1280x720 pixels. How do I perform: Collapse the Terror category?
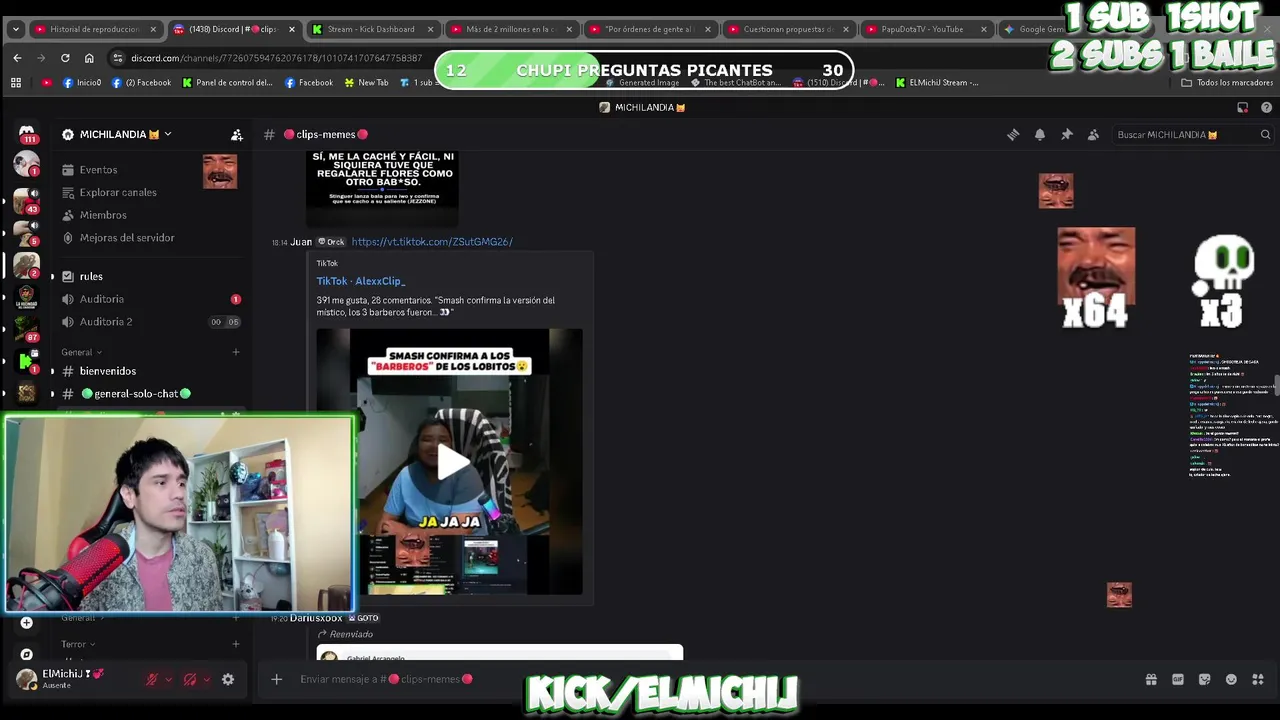click(x=78, y=644)
